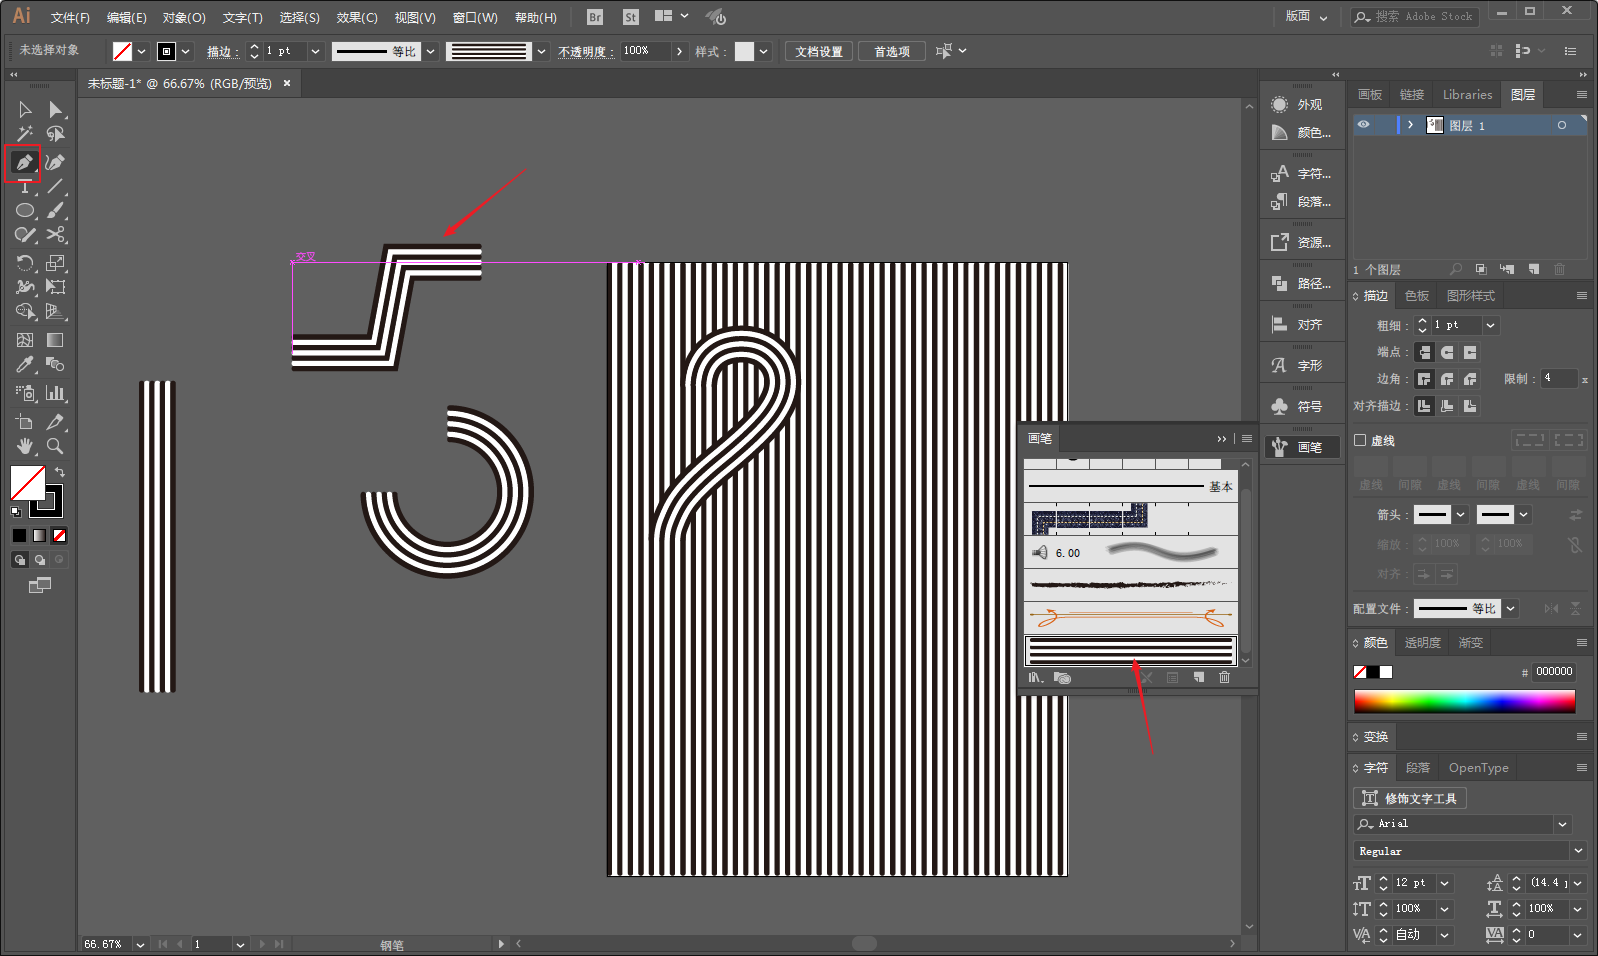Screen dimensions: 1598x956
Task: Toggle visibility of 图层 1 layer
Action: pos(1363,125)
